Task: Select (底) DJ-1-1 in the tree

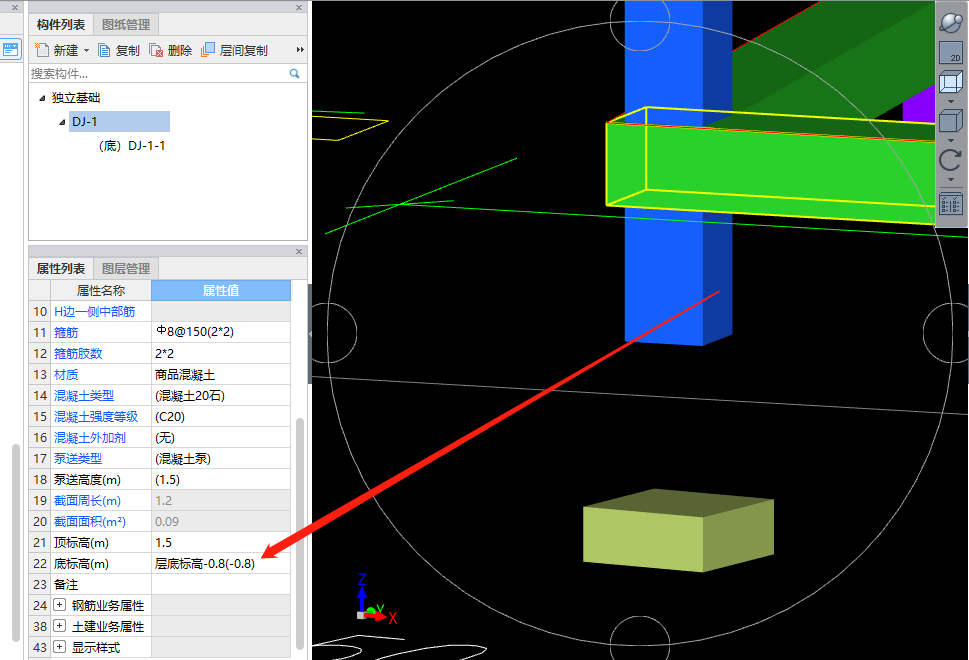Action: point(132,146)
